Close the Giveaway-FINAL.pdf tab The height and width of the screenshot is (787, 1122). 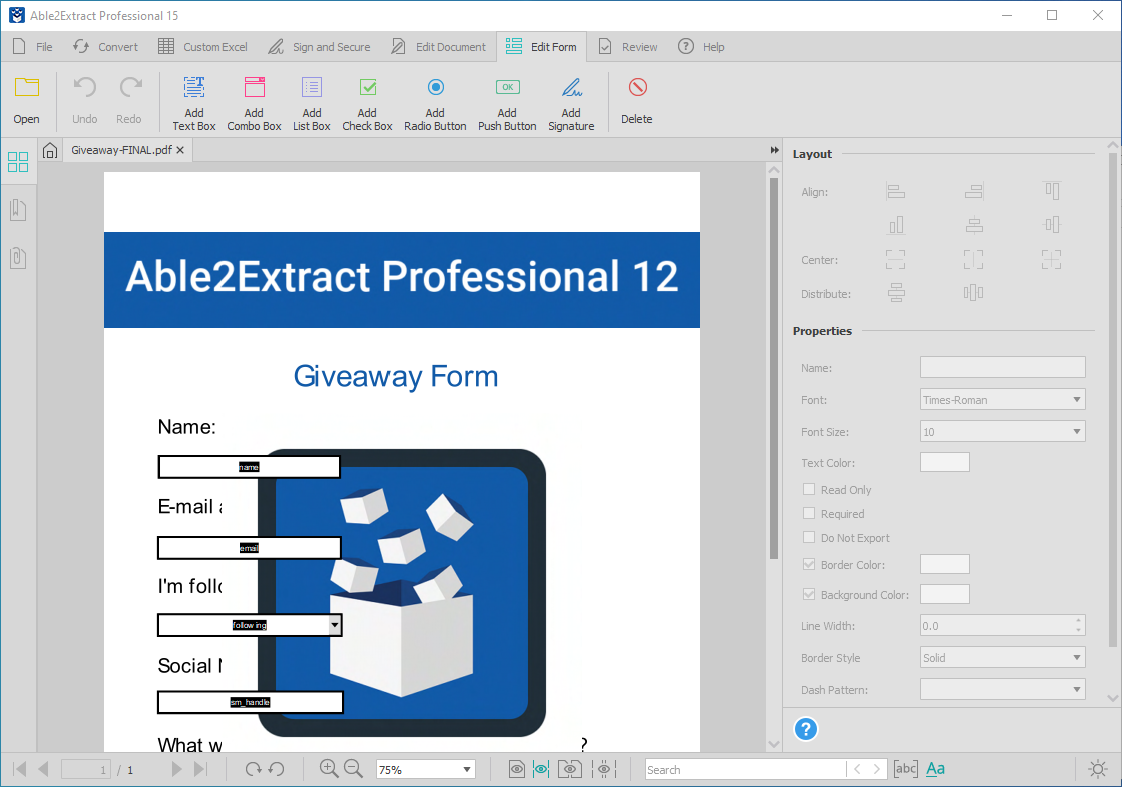pyautogui.click(x=180, y=150)
